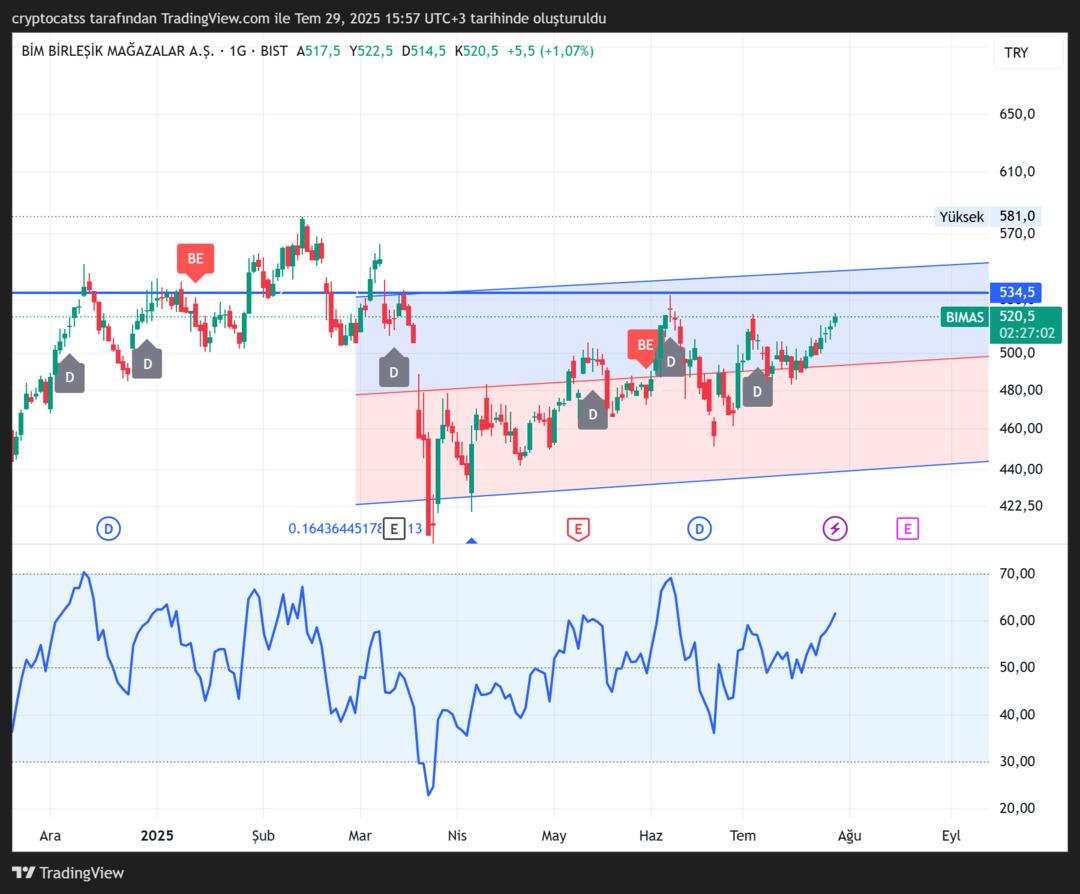The width and height of the screenshot is (1080, 894).
Task: Open the red E earnings marker
Action: click(x=578, y=530)
